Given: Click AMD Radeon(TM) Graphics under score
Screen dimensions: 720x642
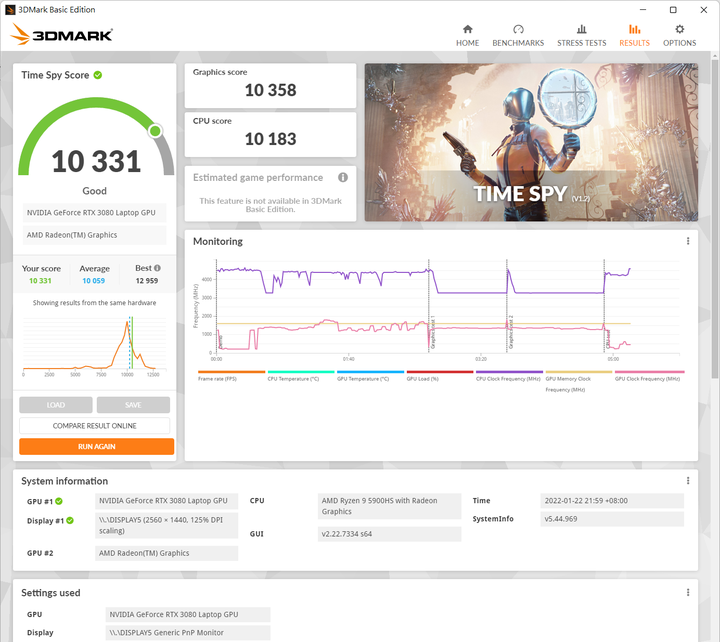Looking at the screenshot, I should point(95,235).
